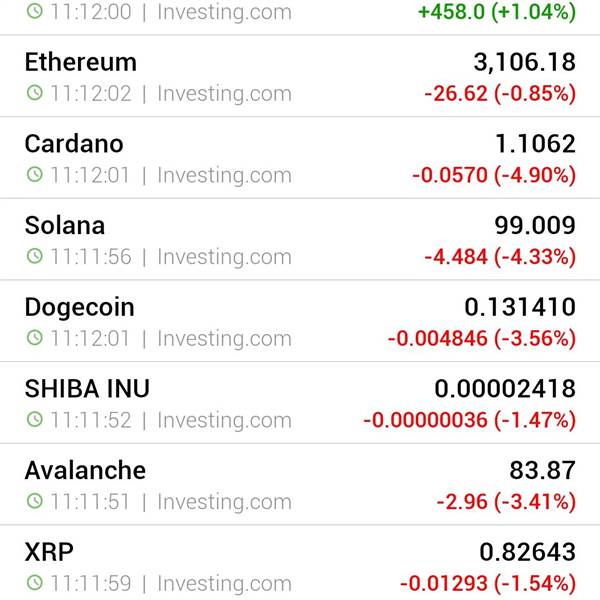This screenshot has height=600, width=600.
Task: Tap the clock icon in the XRP row
Action: click(x=35, y=583)
